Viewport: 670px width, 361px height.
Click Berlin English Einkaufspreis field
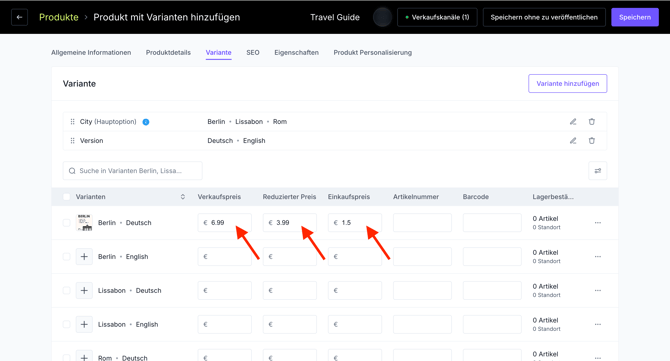(355, 257)
